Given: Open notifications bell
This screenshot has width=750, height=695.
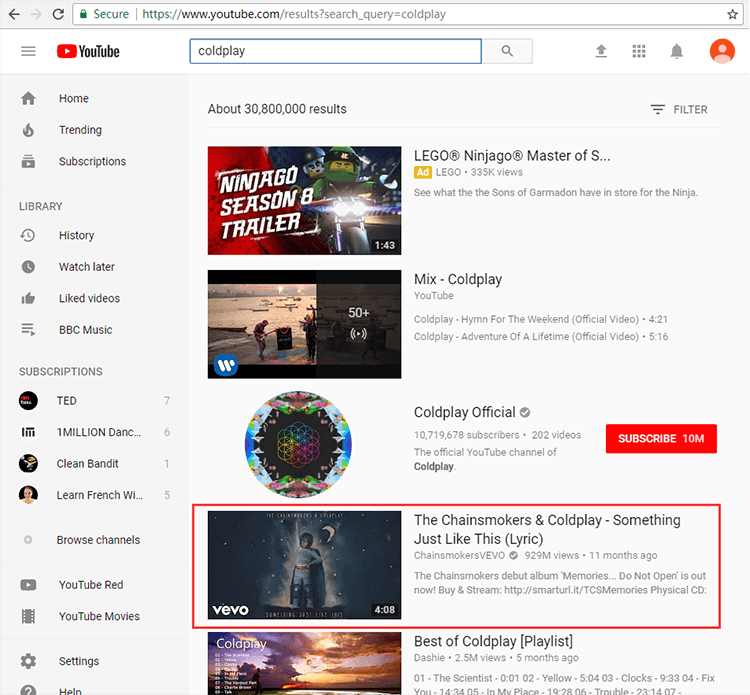Looking at the screenshot, I should coord(676,51).
